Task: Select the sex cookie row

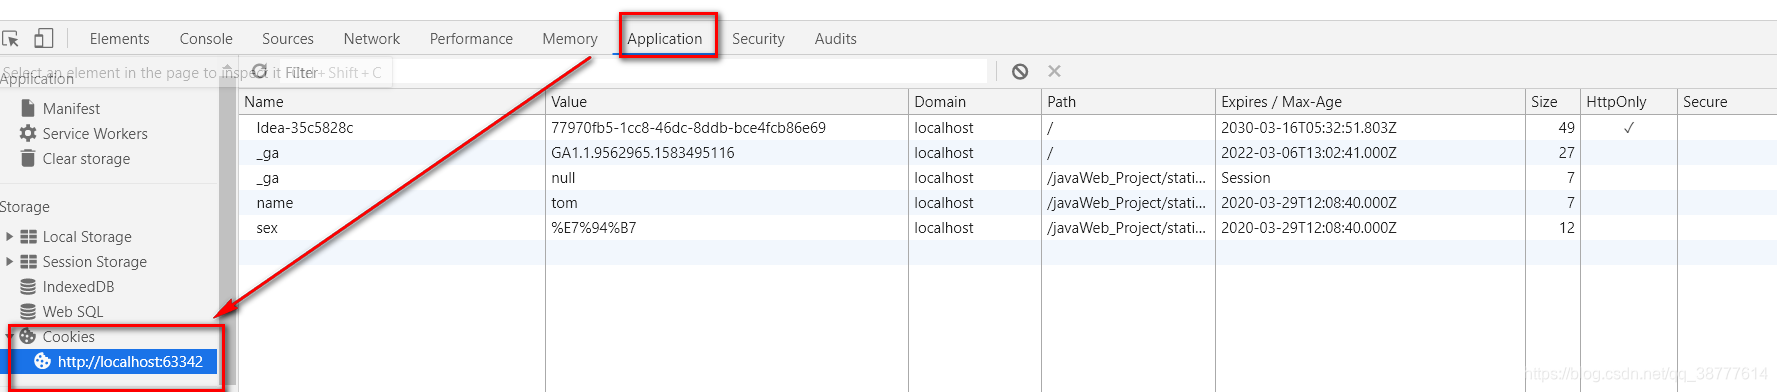Action: pyautogui.click(x=1007, y=228)
